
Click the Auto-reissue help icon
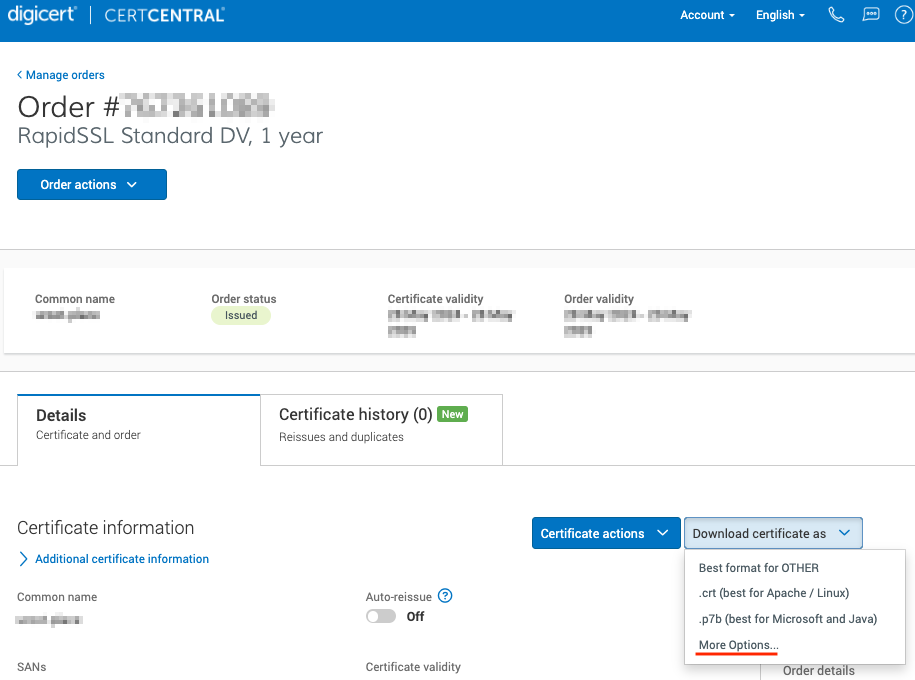(445, 596)
